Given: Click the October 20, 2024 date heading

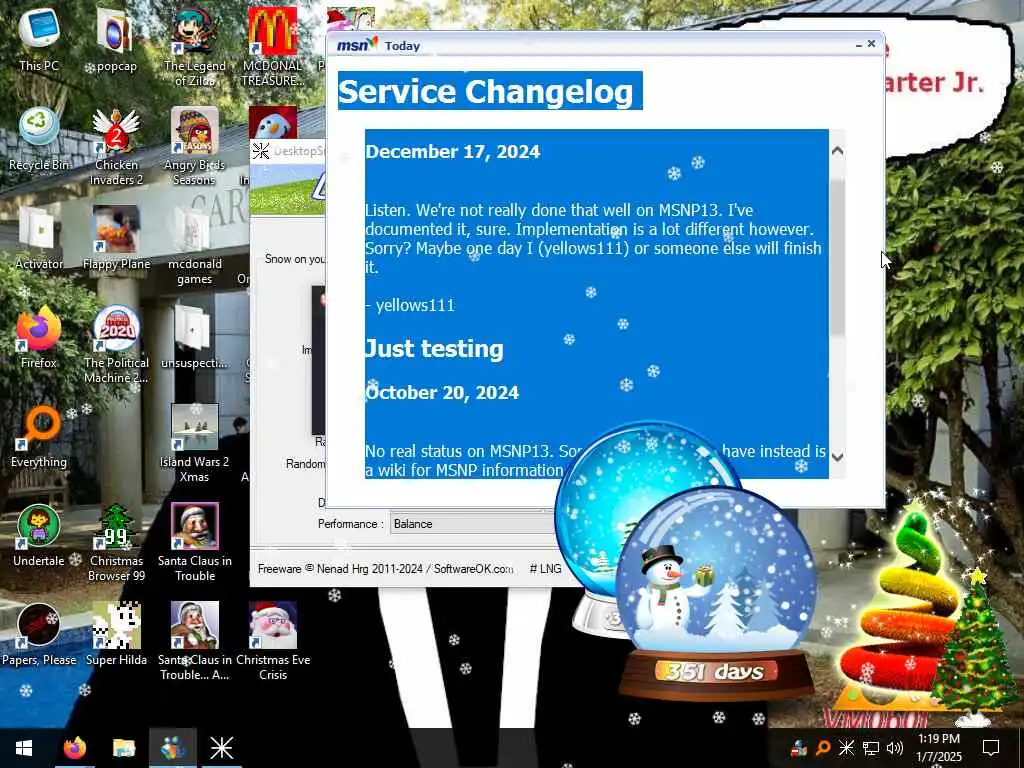Looking at the screenshot, I should pyautogui.click(x=442, y=392).
